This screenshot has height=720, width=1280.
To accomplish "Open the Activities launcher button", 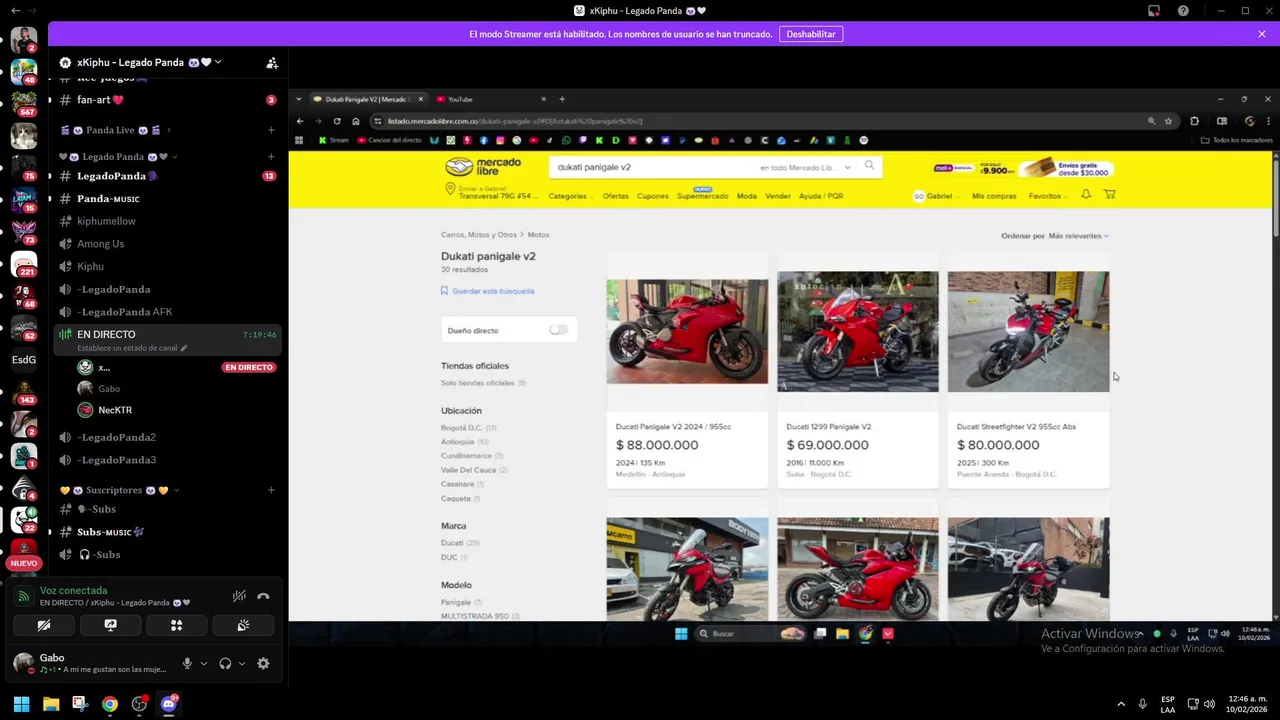I will click(x=176, y=625).
